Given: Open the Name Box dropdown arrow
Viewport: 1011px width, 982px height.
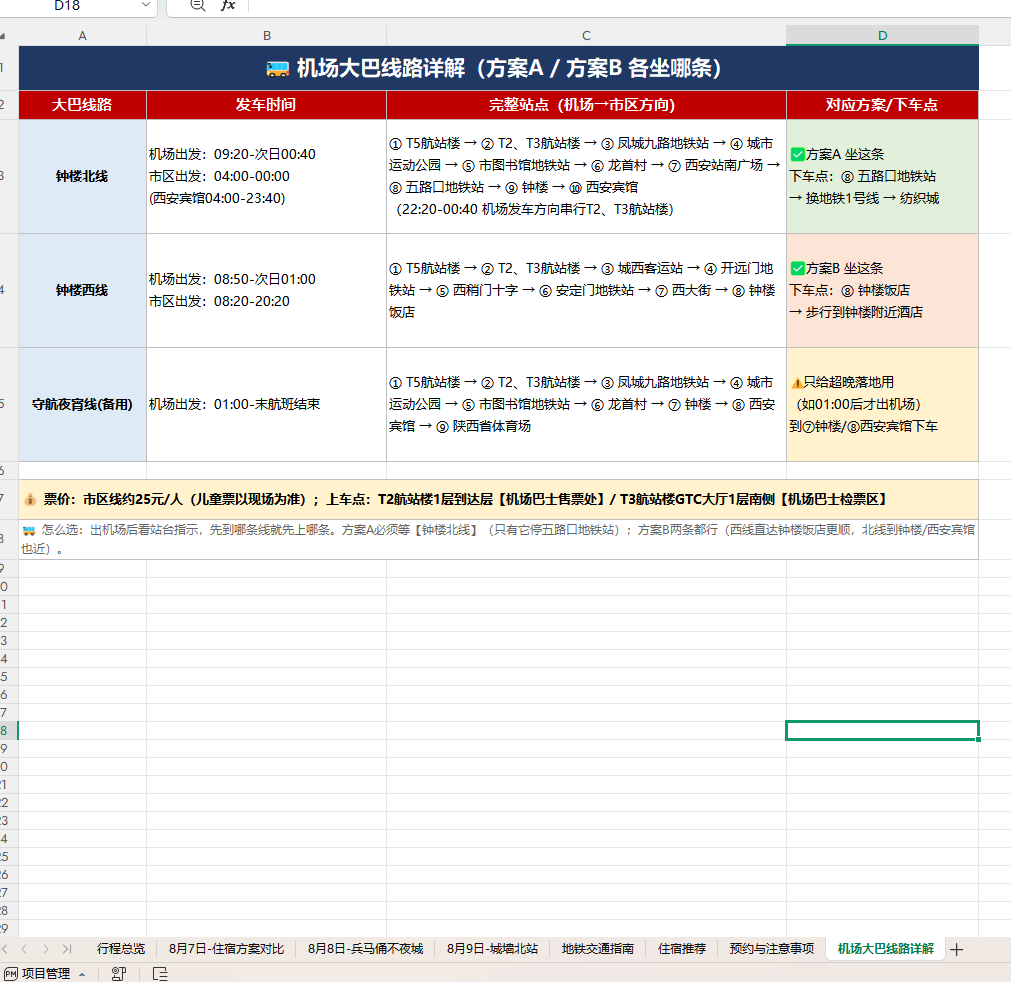Looking at the screenshot, I should coord(146,5).
